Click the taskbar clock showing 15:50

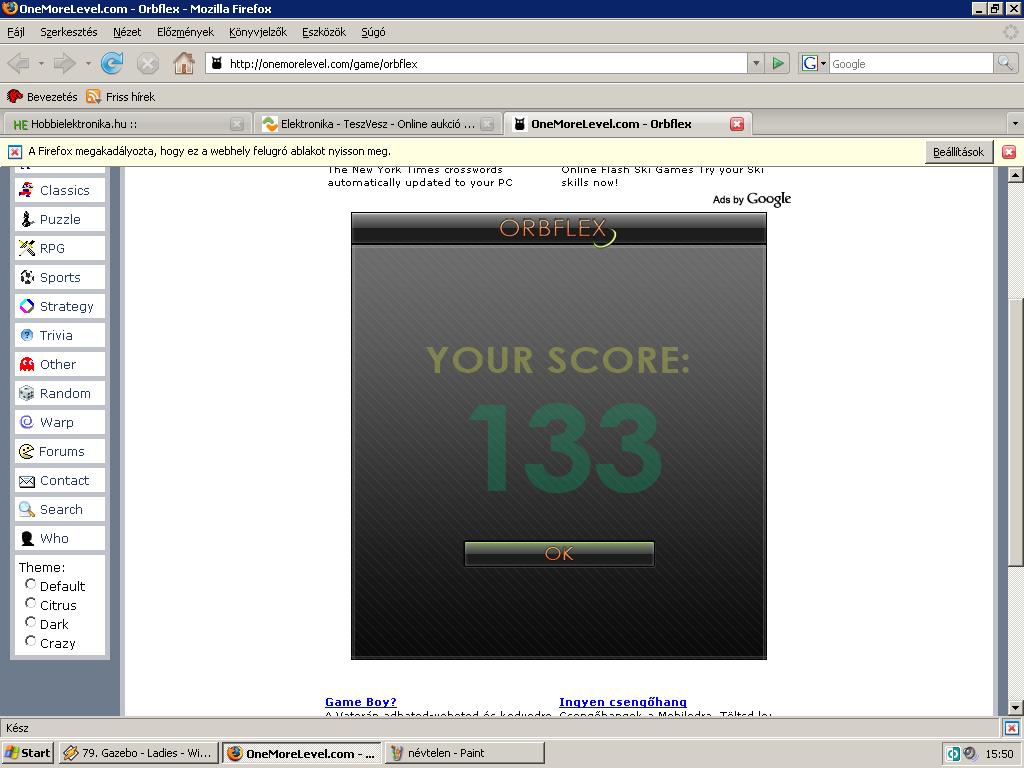[x=999, y=754]
